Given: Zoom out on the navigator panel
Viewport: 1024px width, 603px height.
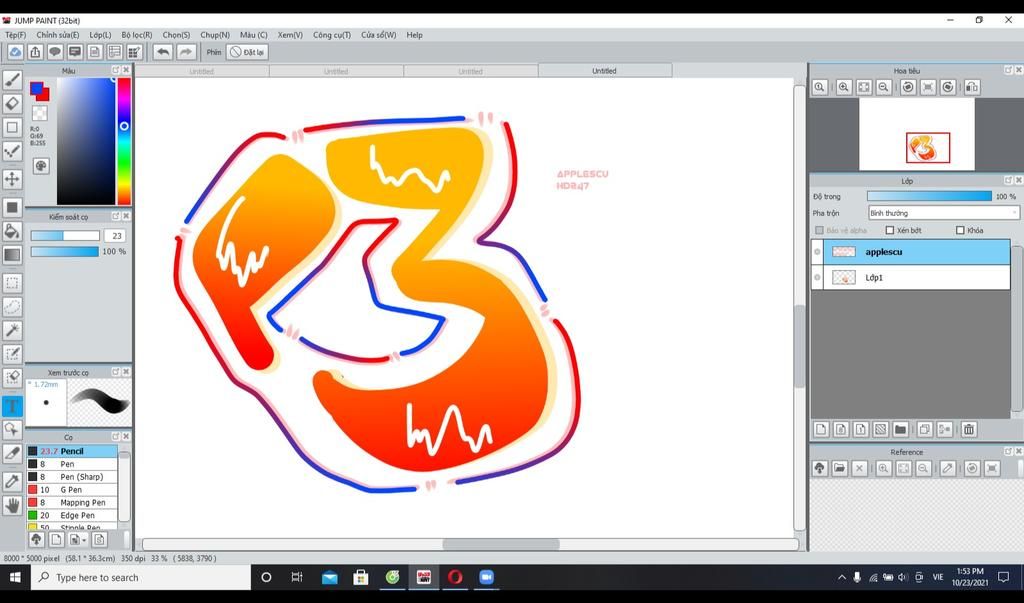Looking at the screenshot, I should [884, 87].
